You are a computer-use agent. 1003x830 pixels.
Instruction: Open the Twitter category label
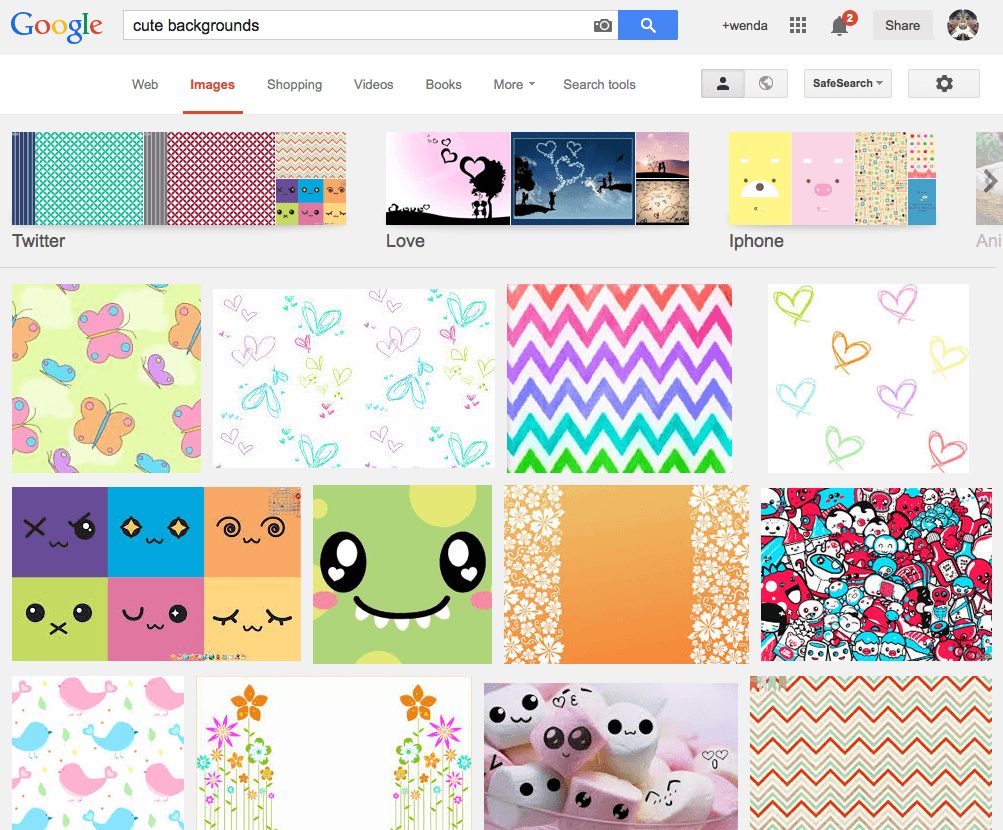(38, 241)
